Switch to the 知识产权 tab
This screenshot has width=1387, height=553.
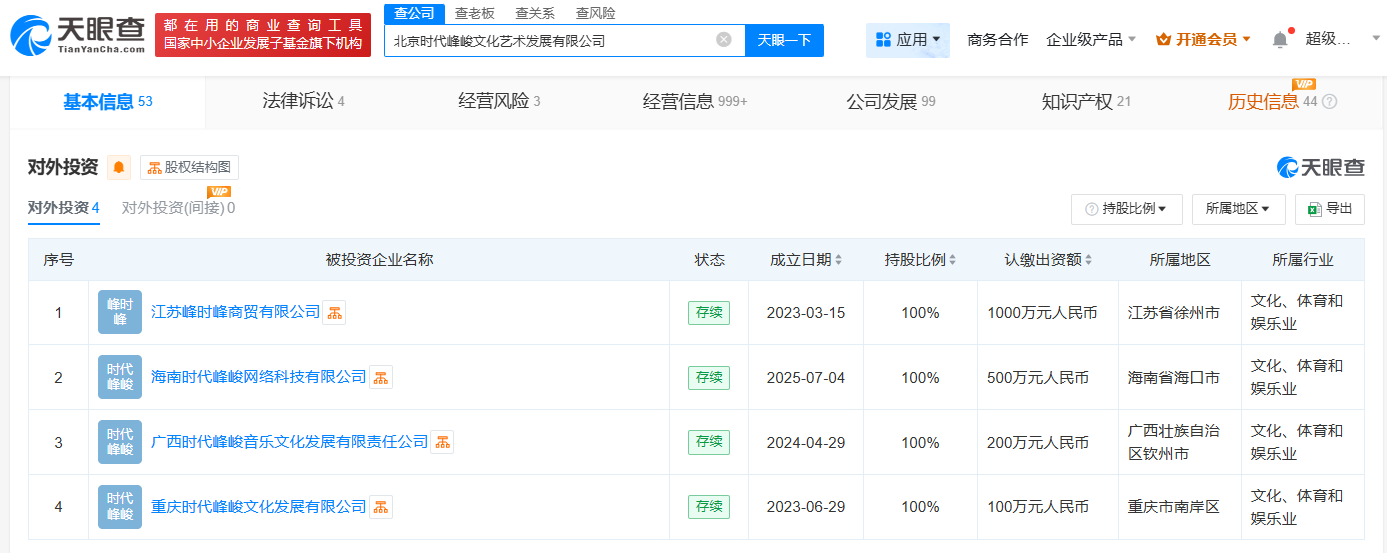pos(1085,102)
